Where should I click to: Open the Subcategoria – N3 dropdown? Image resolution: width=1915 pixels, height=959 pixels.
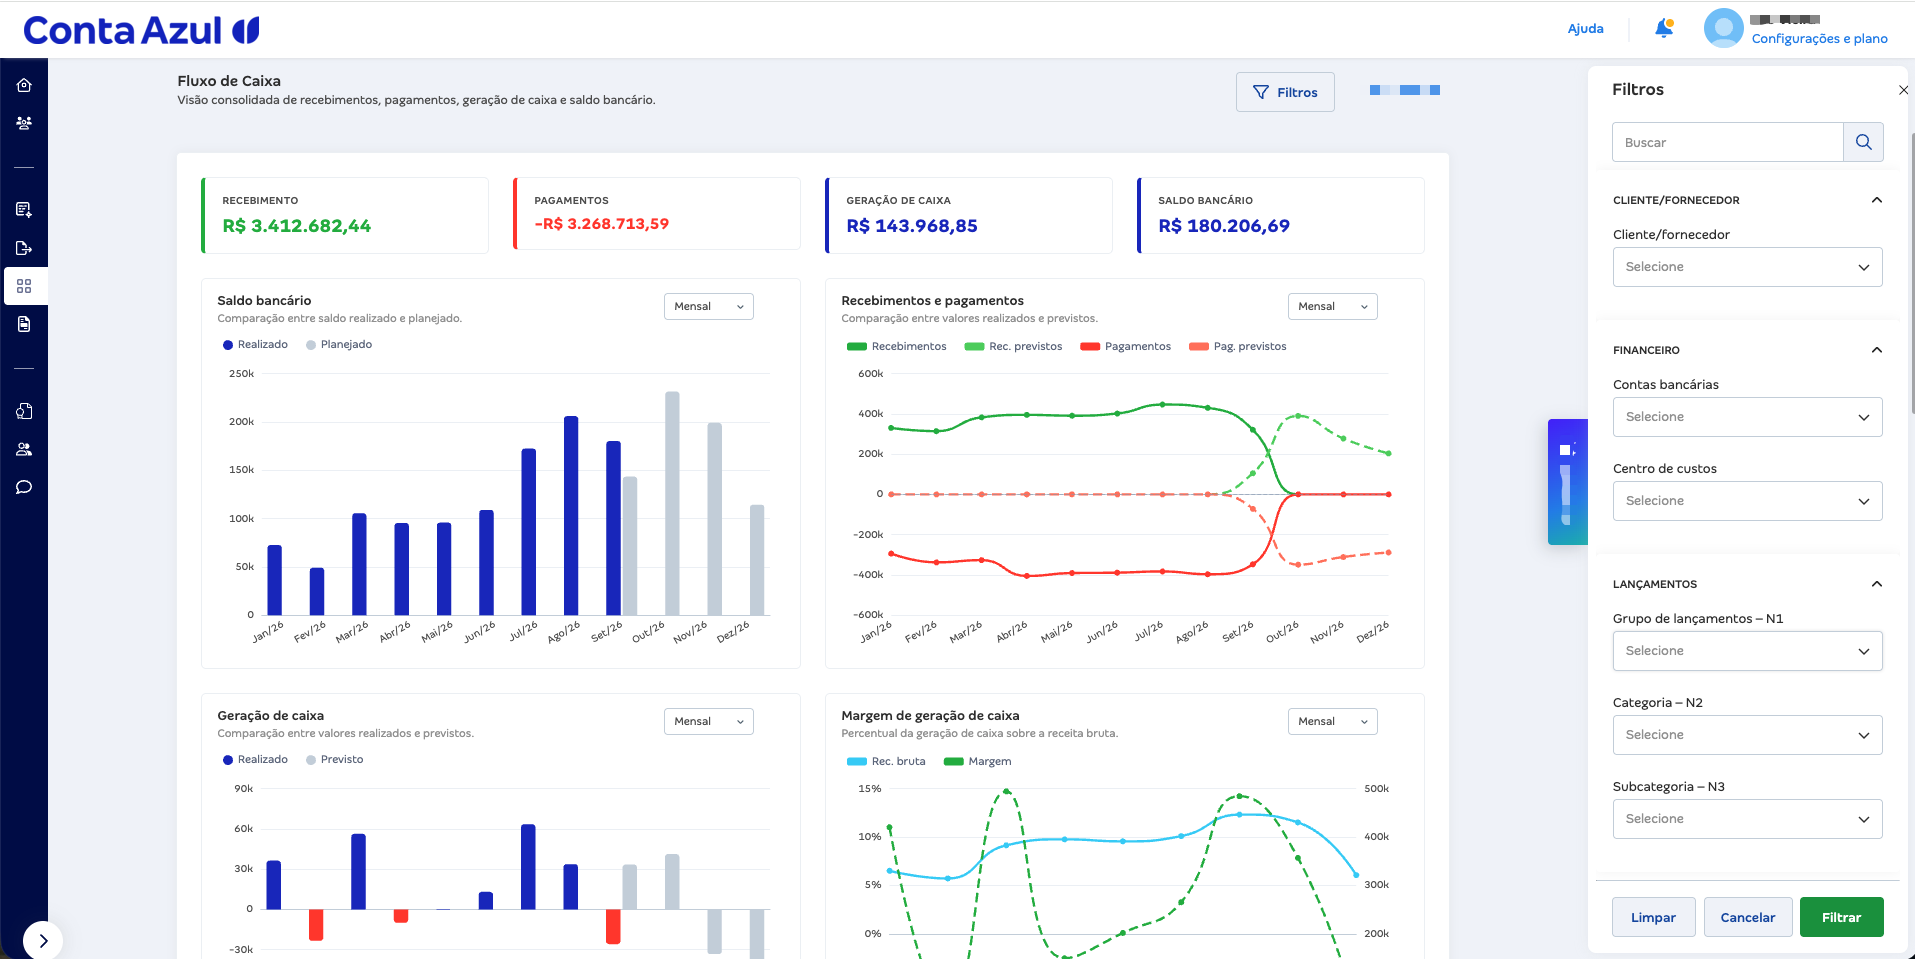[x=1747, y=819]
